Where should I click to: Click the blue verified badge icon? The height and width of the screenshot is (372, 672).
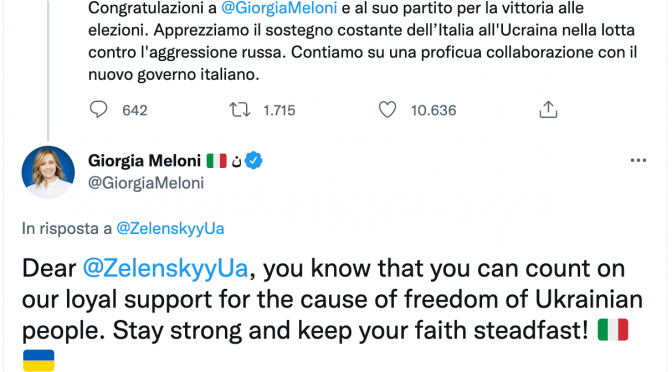pos(254,161)
